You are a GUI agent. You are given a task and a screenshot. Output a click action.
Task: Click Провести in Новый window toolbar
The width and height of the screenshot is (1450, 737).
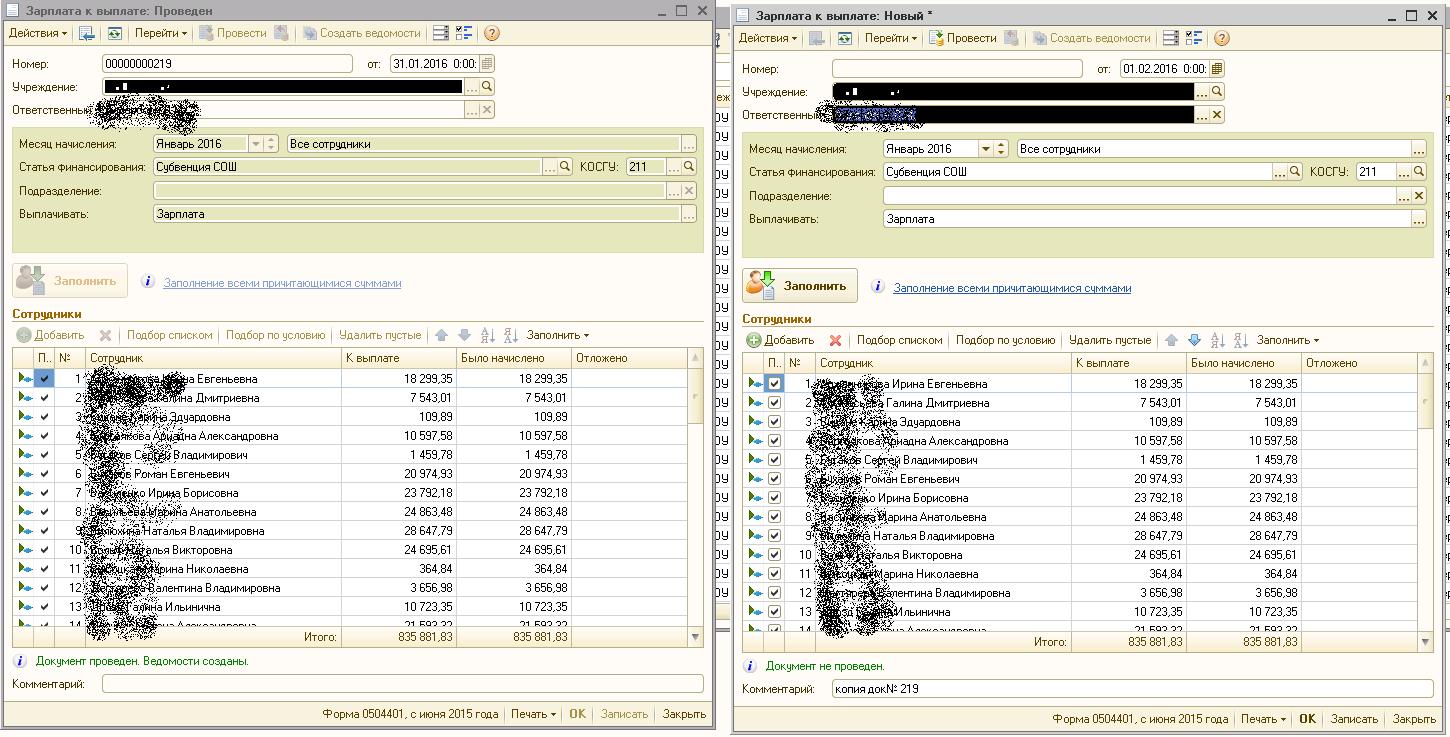[962, 38]
